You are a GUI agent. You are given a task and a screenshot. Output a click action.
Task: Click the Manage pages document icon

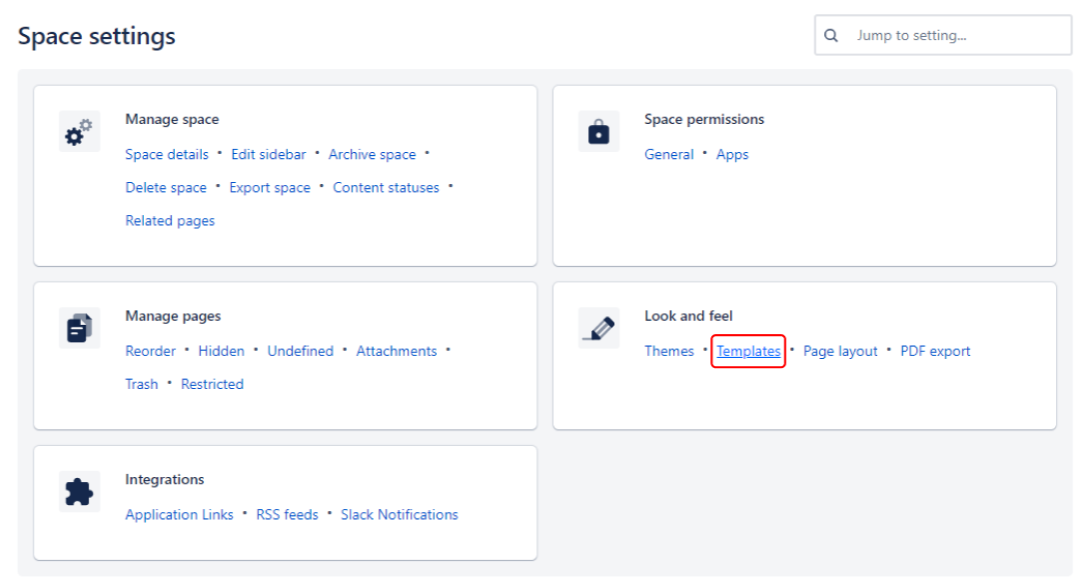pyautogui.click(x=79, y=328)
